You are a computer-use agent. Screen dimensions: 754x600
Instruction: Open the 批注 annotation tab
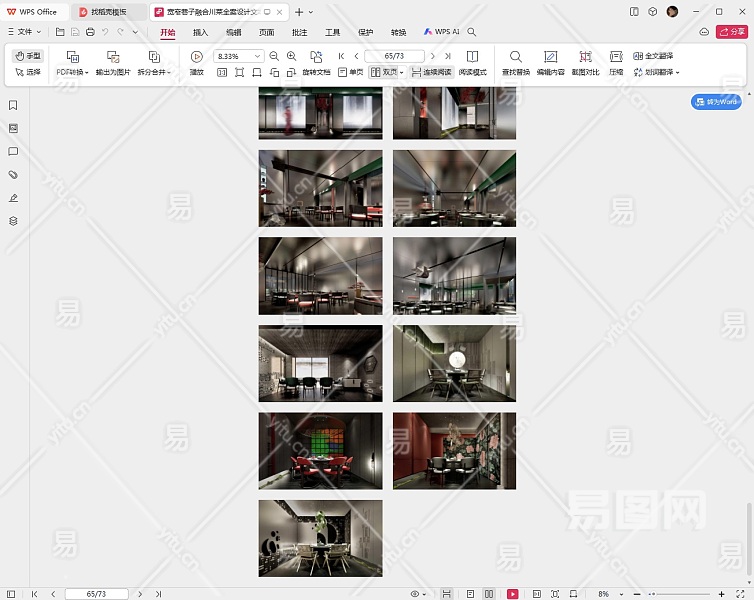pyautogui.click(x=299, y=32)
